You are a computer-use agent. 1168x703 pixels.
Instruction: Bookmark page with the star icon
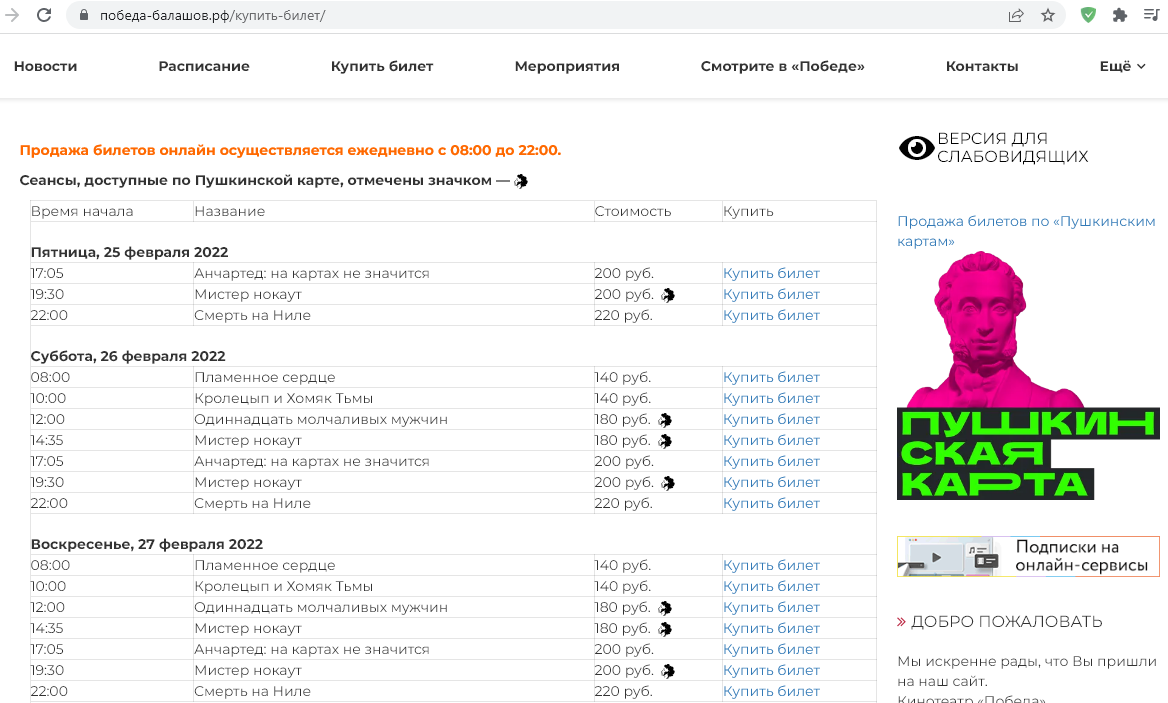(1048, 15)
